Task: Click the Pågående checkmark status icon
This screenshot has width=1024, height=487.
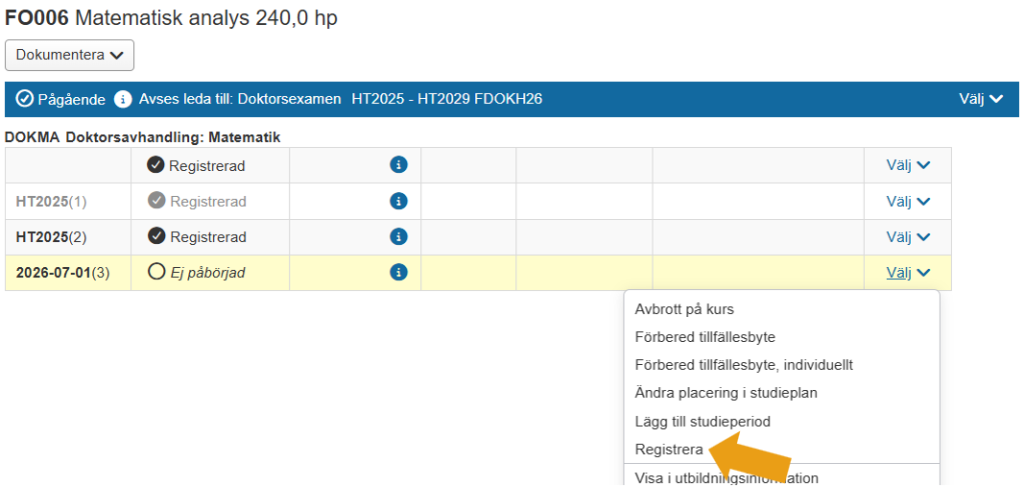Action: [x=24, y=99]
